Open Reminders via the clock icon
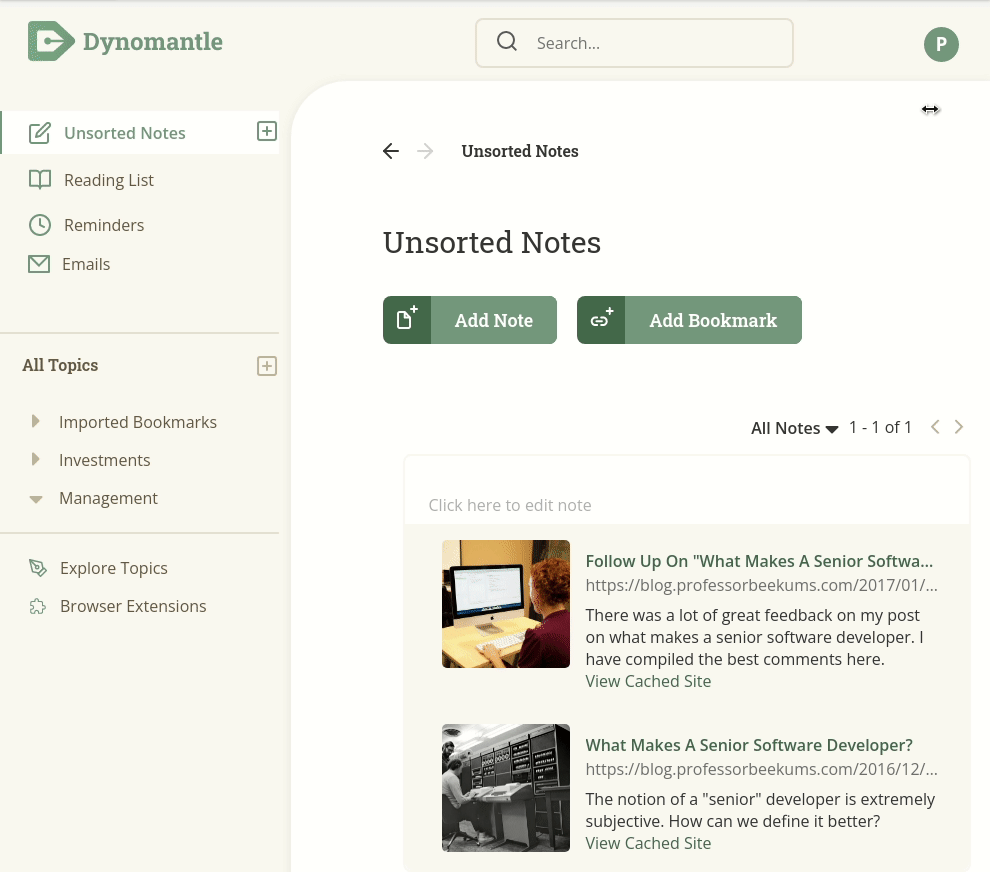The image size is (990, 872). (40, 225)
